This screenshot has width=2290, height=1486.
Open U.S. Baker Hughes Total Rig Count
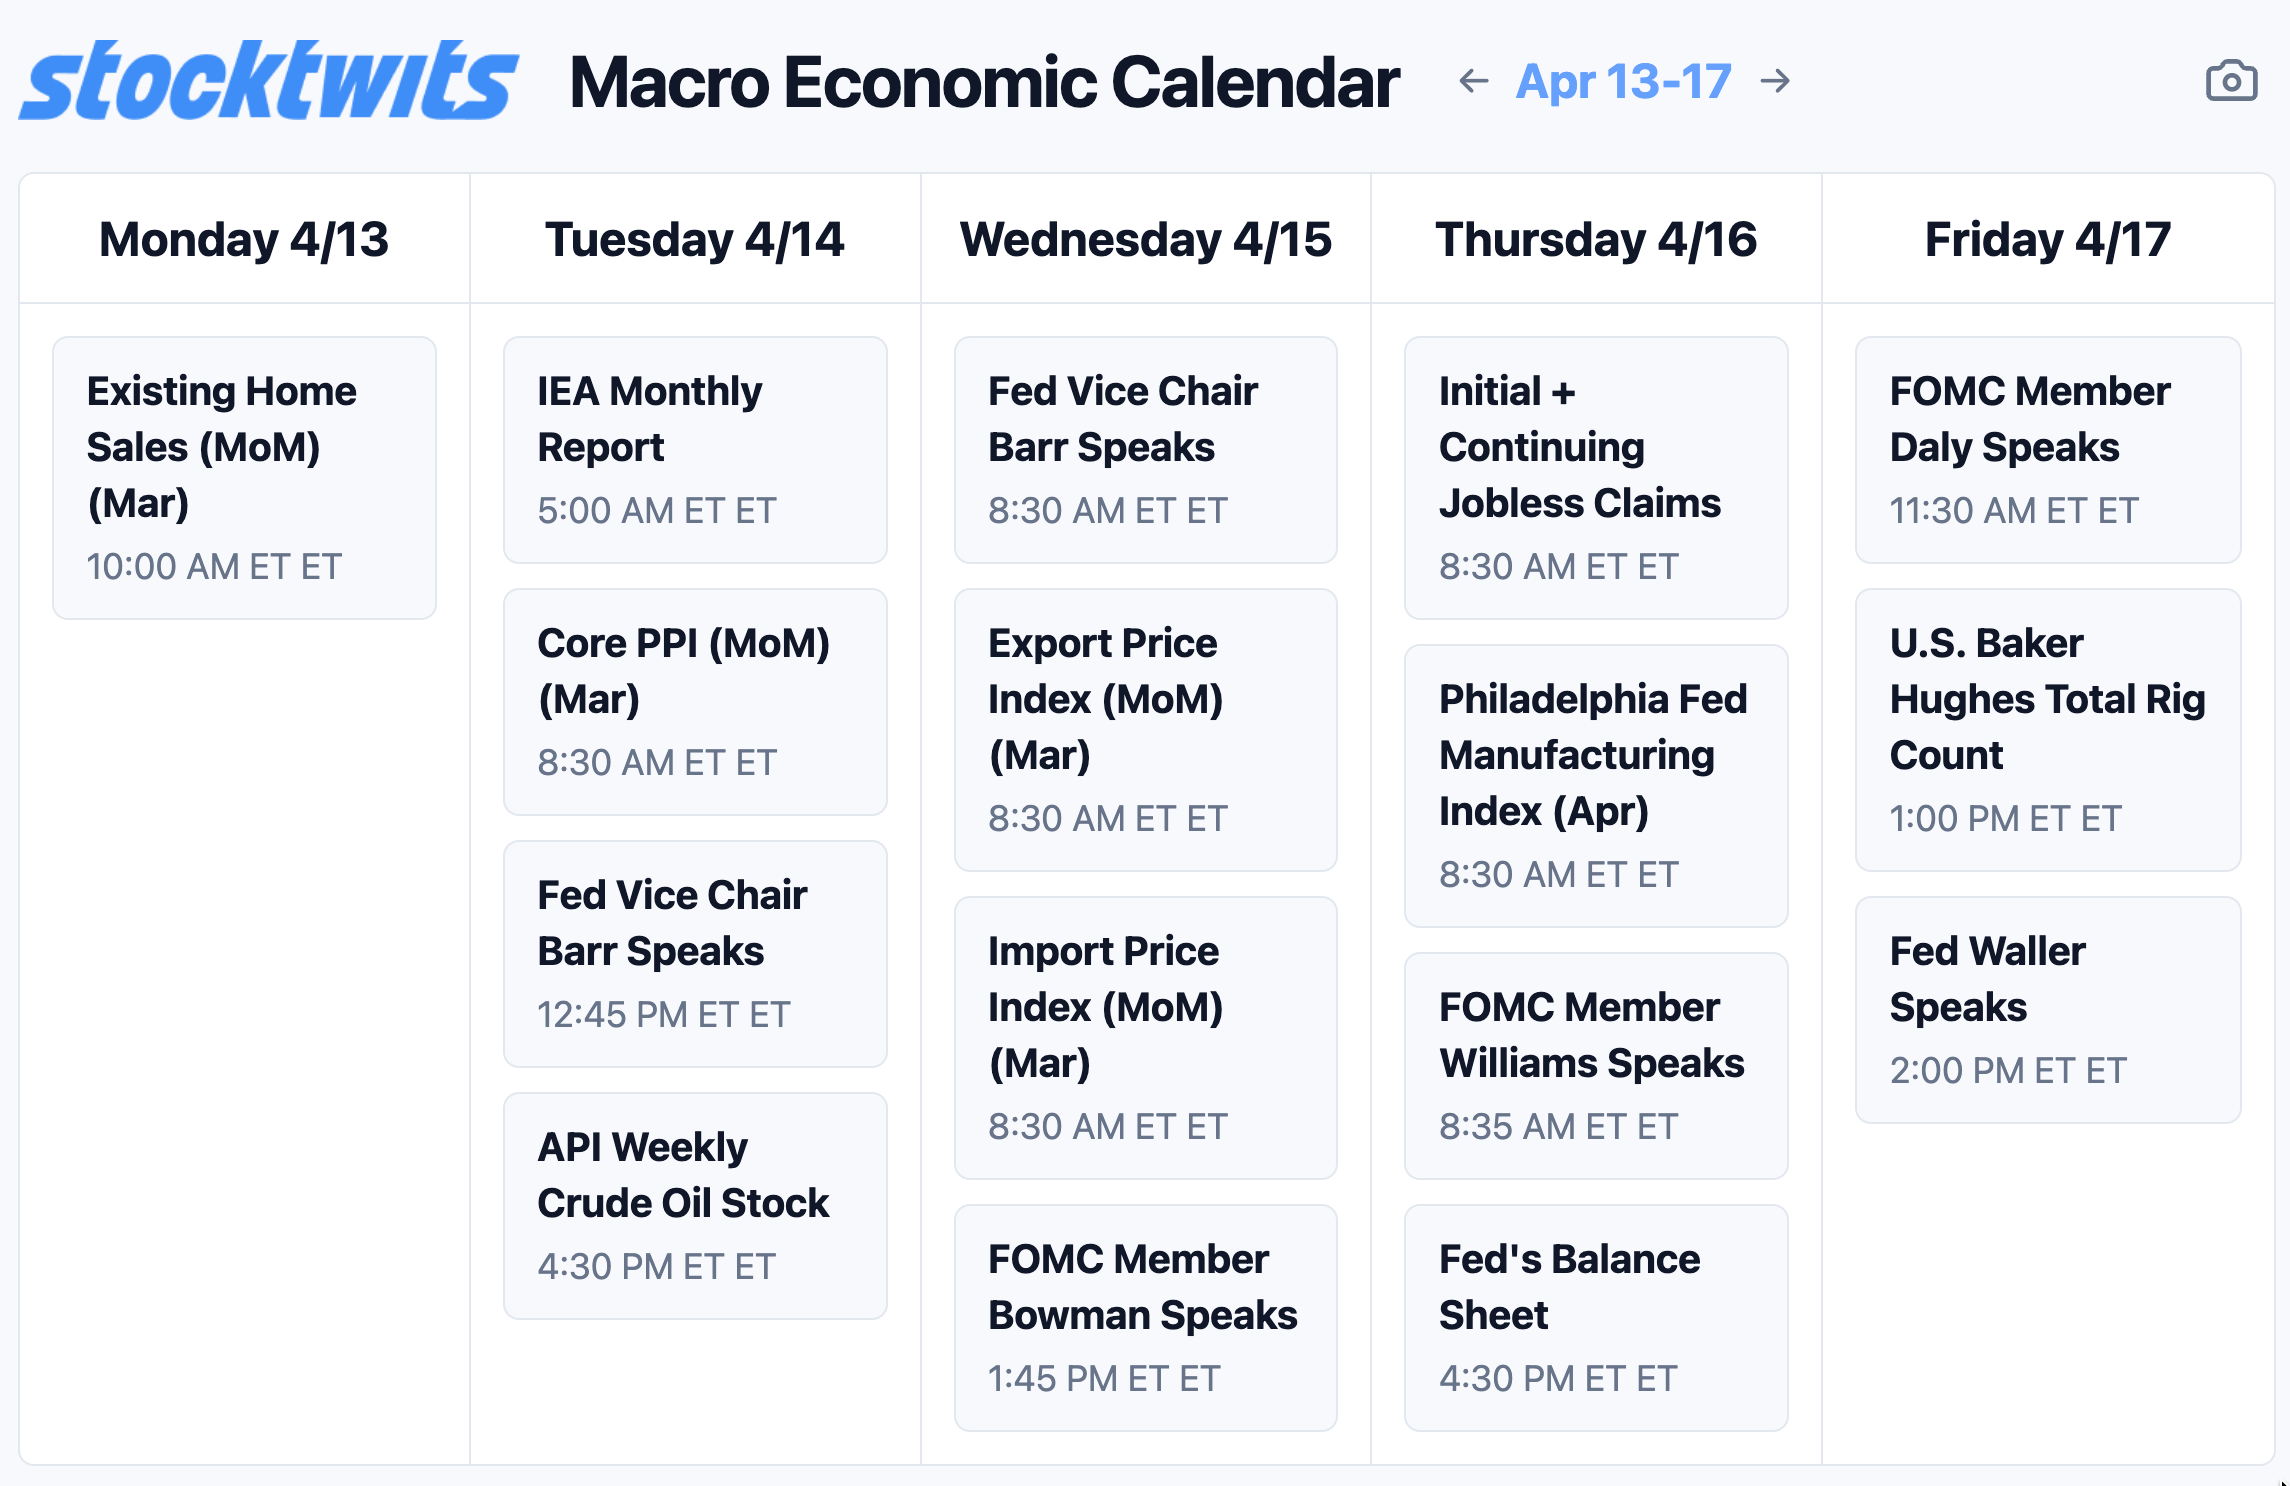tap(2047, 729)
